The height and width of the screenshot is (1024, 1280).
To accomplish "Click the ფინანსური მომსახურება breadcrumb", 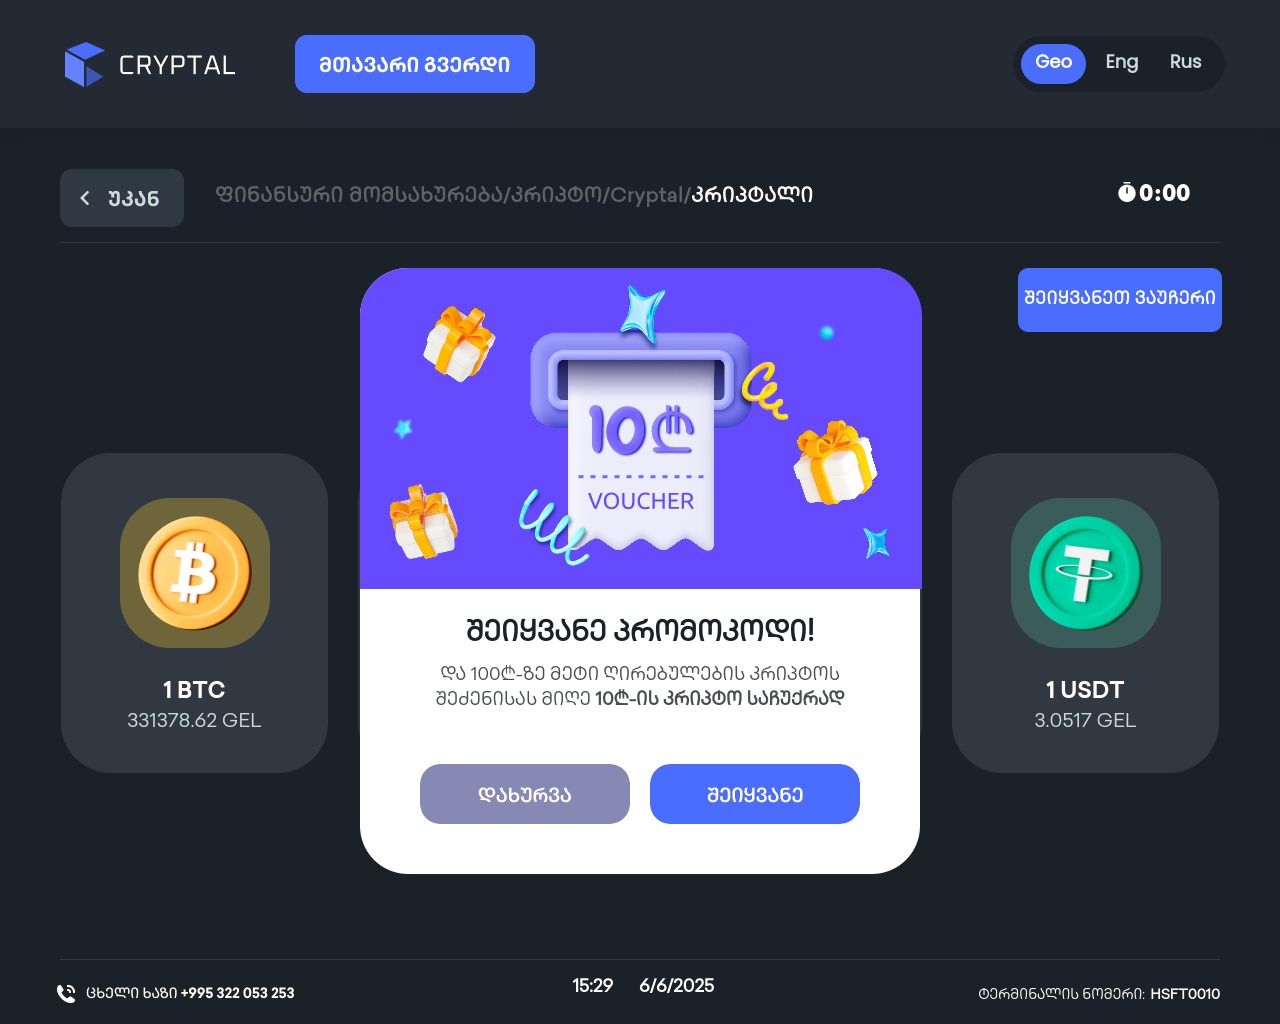I will [359, 195].
